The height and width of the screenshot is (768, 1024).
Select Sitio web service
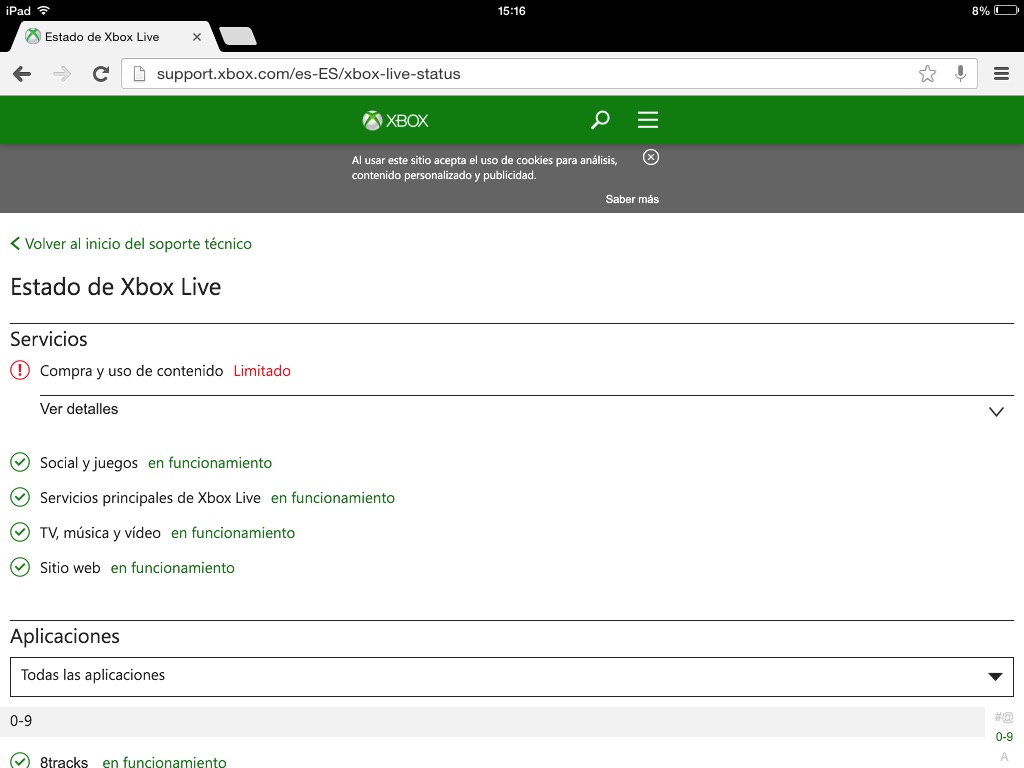(70, 568)
